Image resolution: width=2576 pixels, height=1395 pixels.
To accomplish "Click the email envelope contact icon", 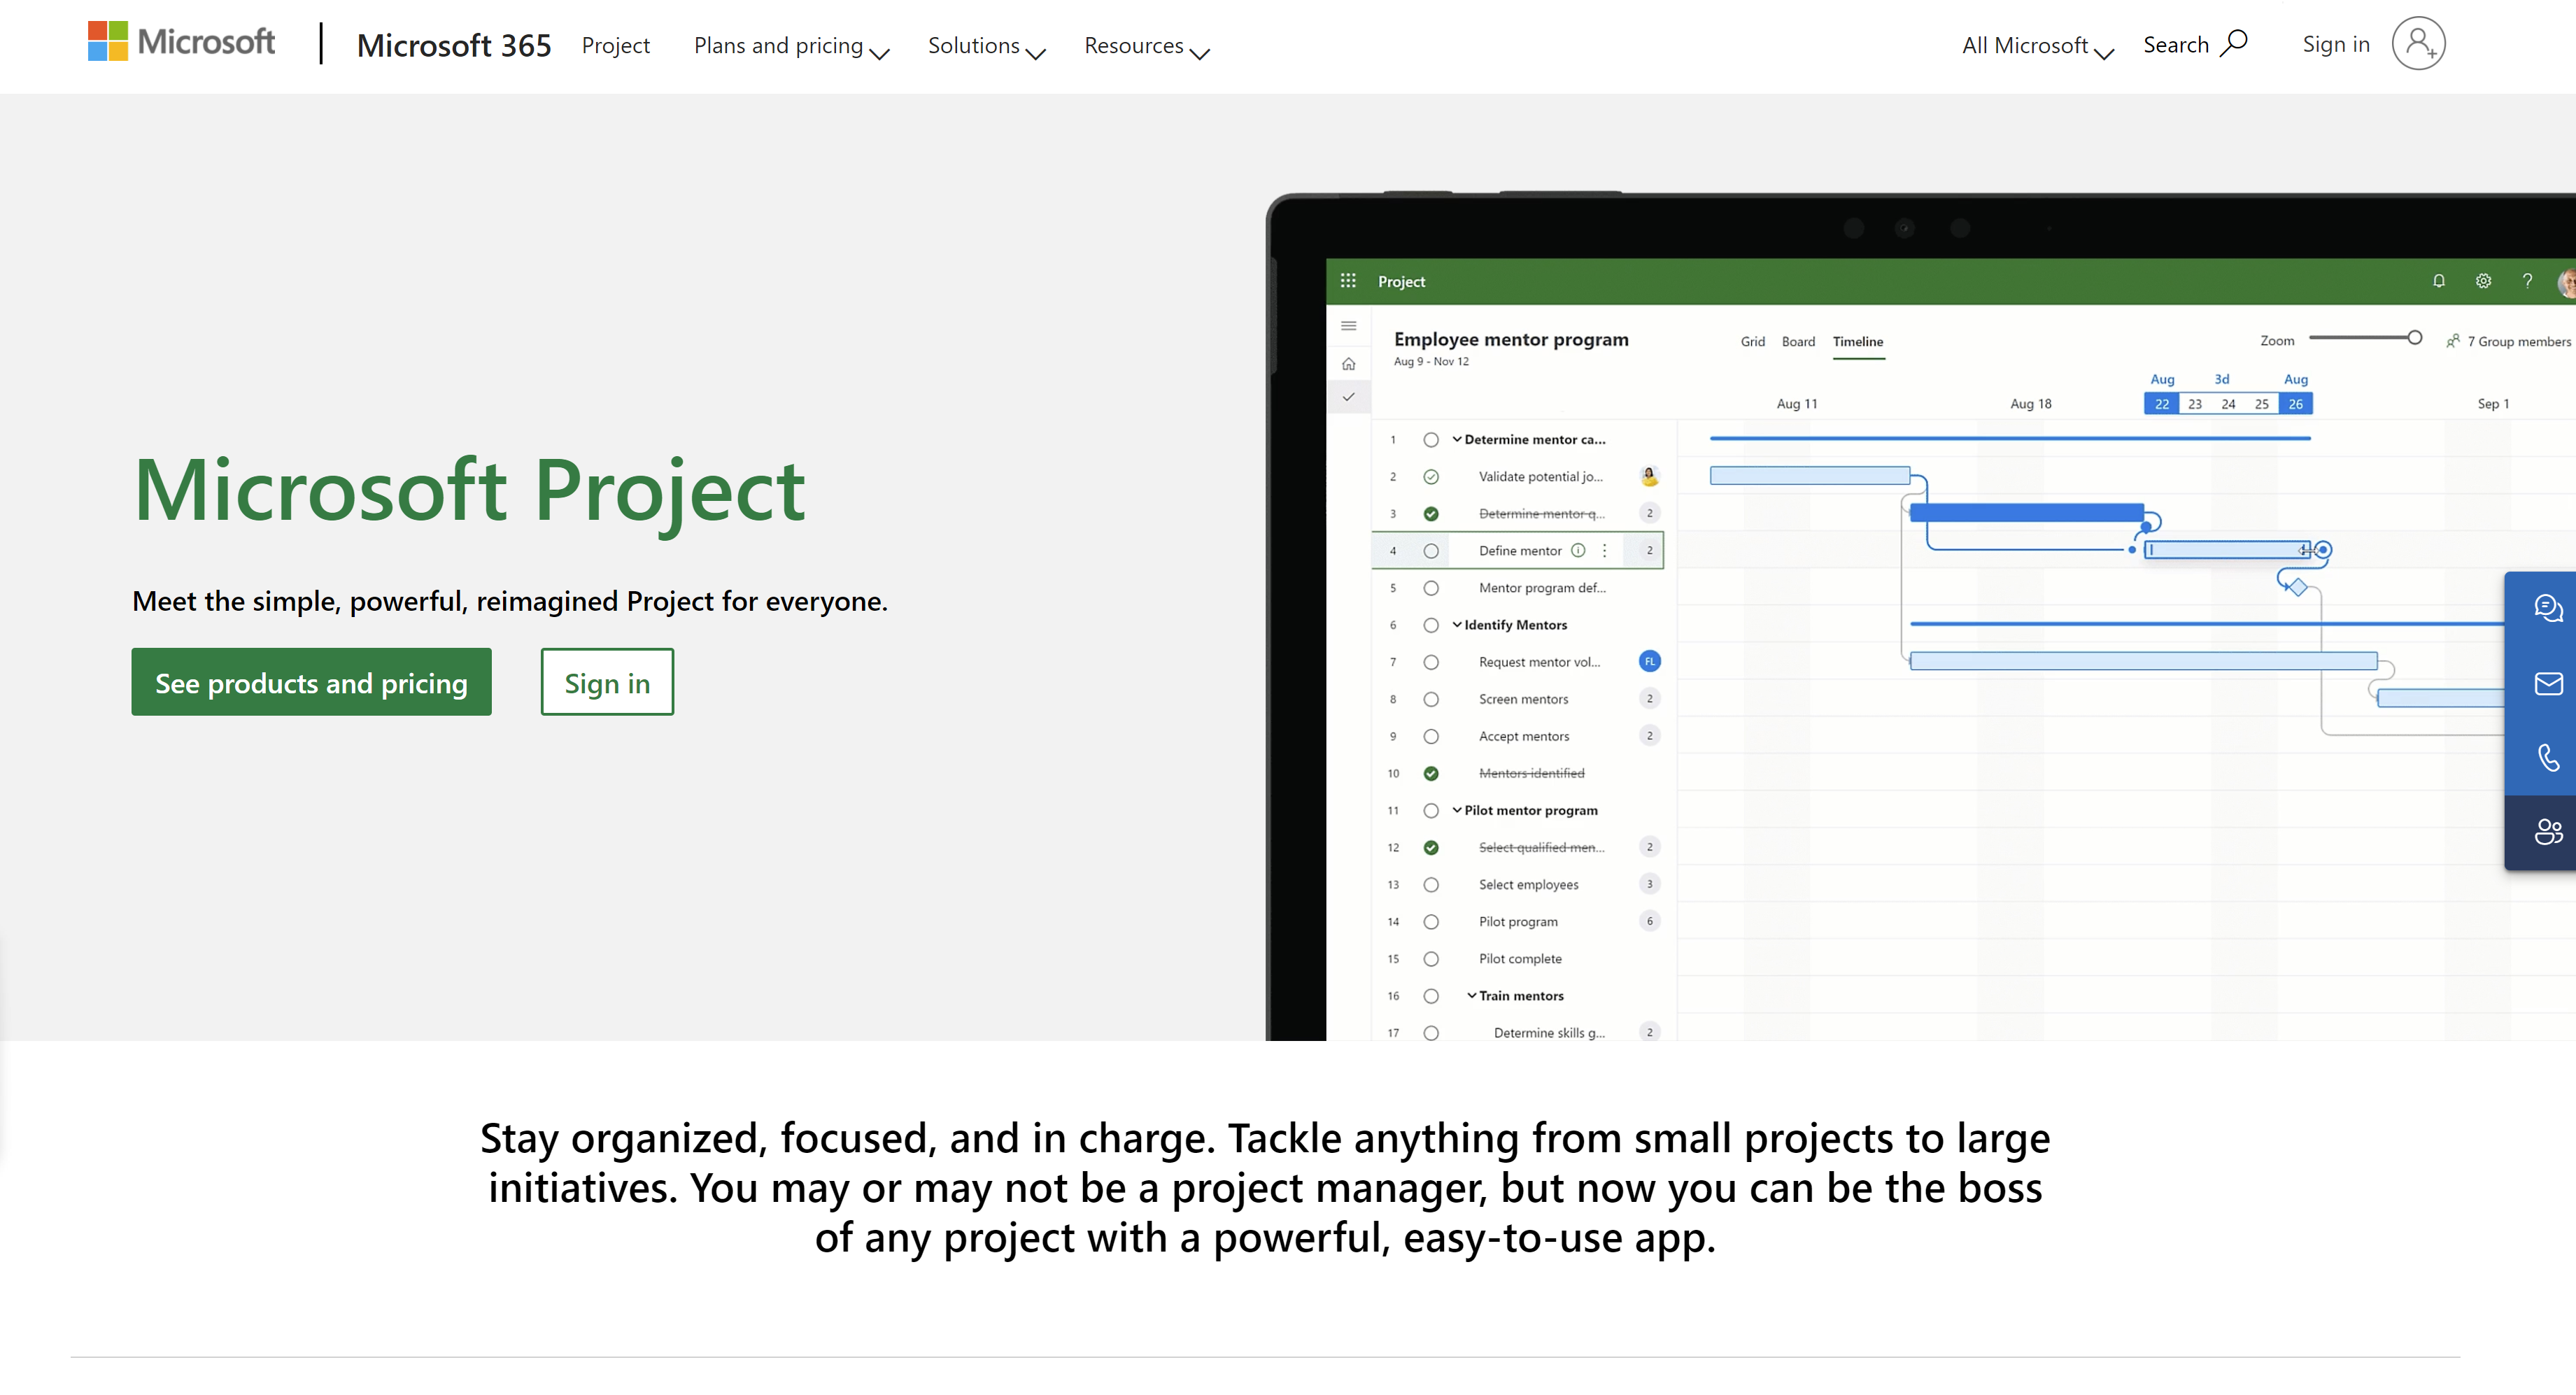I will click(2548, 684).
